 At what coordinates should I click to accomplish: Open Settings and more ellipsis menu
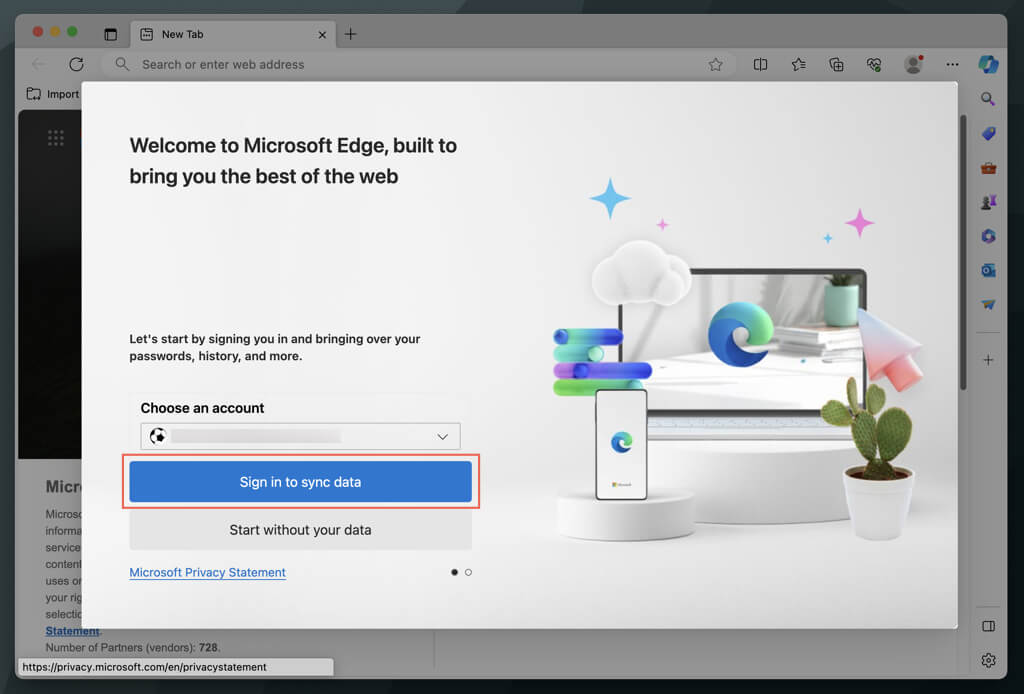point(952,65)
